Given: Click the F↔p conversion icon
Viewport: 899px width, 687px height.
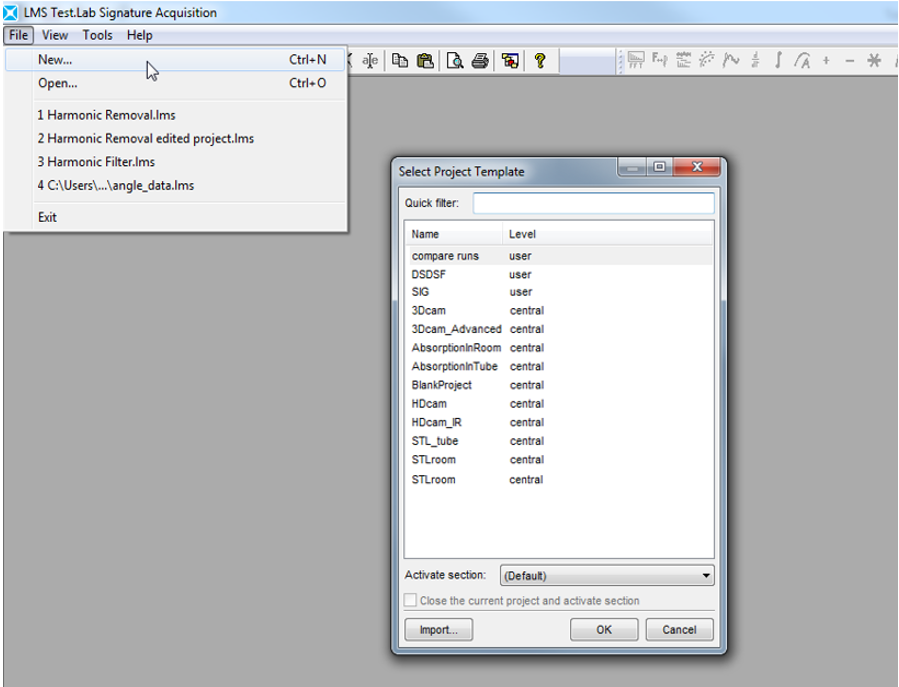Looking at the screenshot, I should (660, 60).
